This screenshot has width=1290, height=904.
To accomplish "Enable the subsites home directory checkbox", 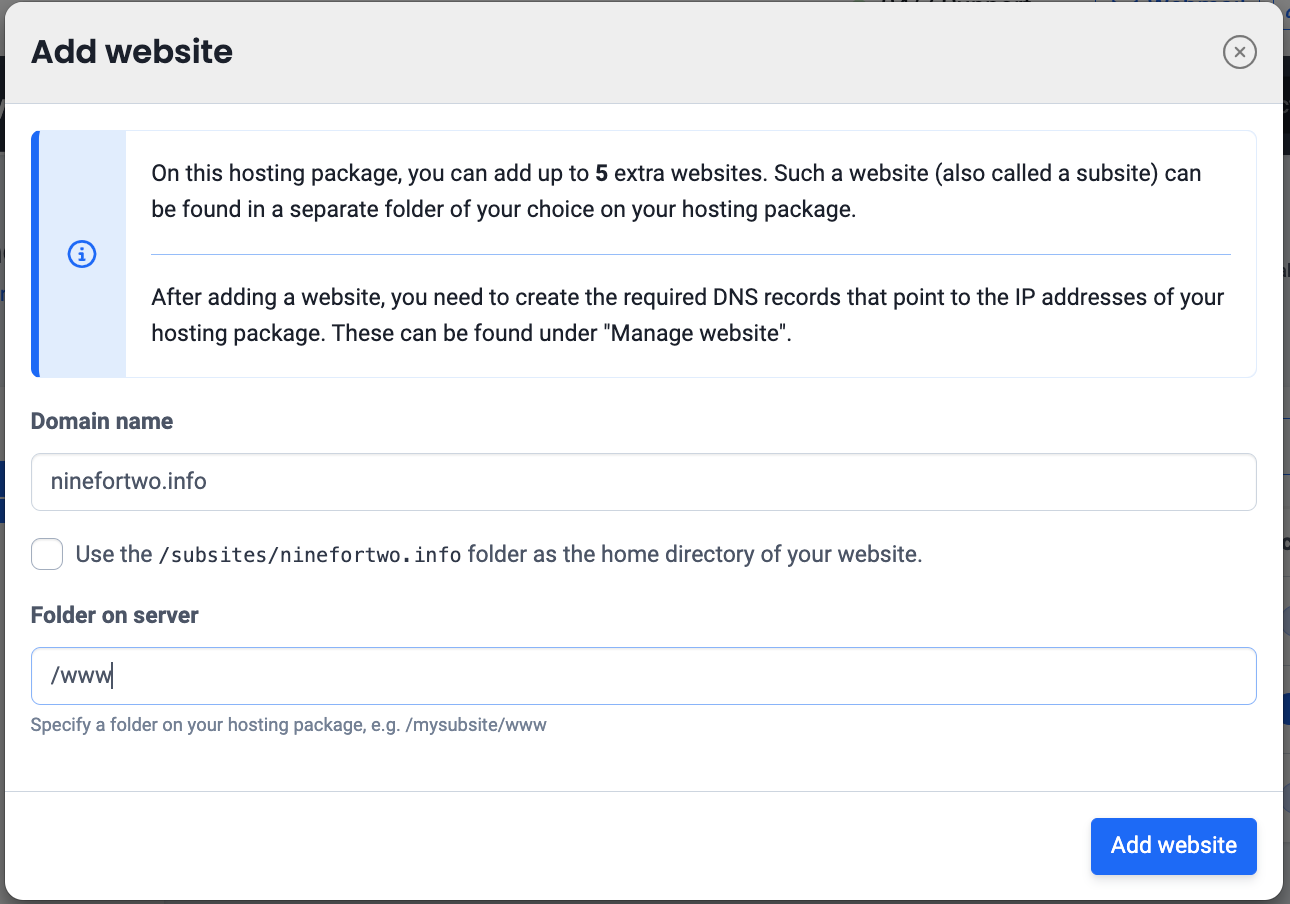I will point(47,554).
